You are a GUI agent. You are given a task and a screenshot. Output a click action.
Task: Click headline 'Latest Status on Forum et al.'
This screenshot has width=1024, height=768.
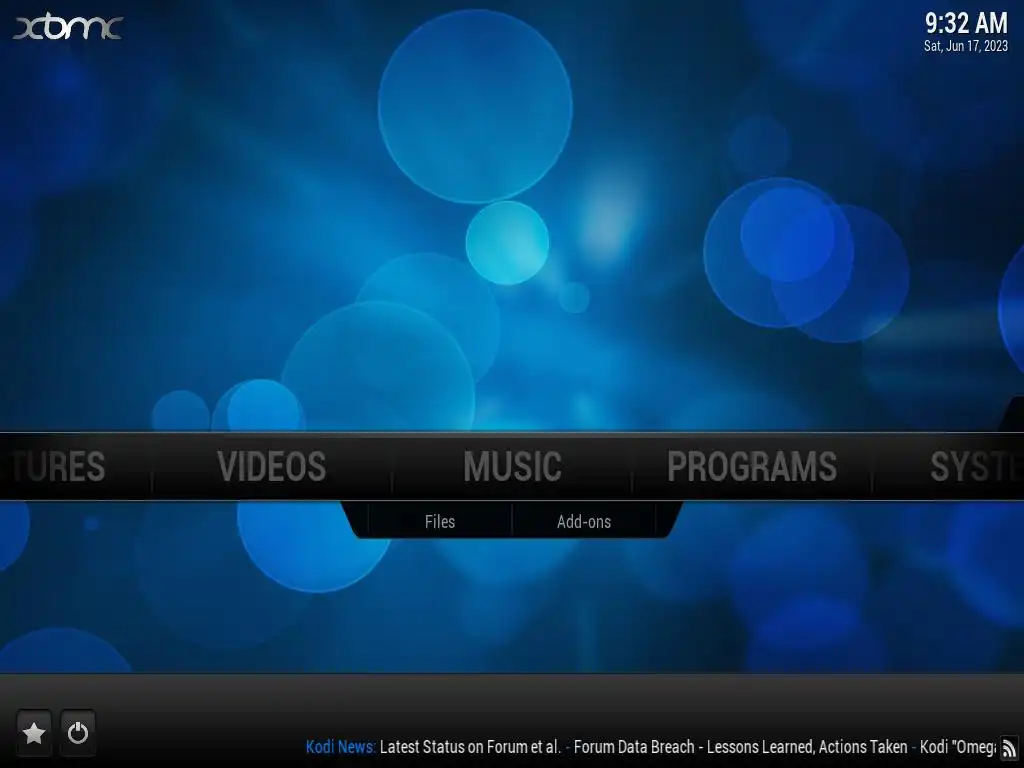tap(470, 746)
